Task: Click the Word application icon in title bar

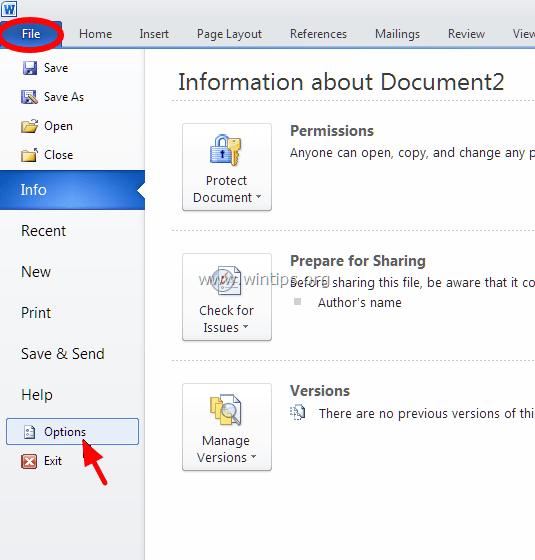Action: (9, 9)
